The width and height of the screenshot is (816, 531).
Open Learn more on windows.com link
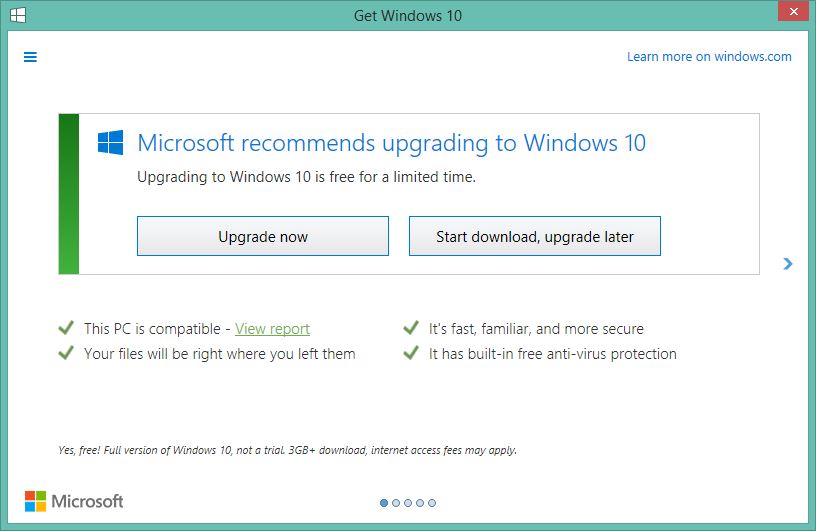(x=709, y=56)
